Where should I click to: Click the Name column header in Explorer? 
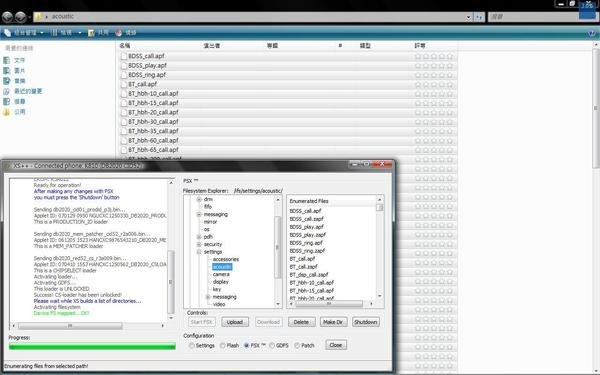pyautogui.click(x=125, y=46)
